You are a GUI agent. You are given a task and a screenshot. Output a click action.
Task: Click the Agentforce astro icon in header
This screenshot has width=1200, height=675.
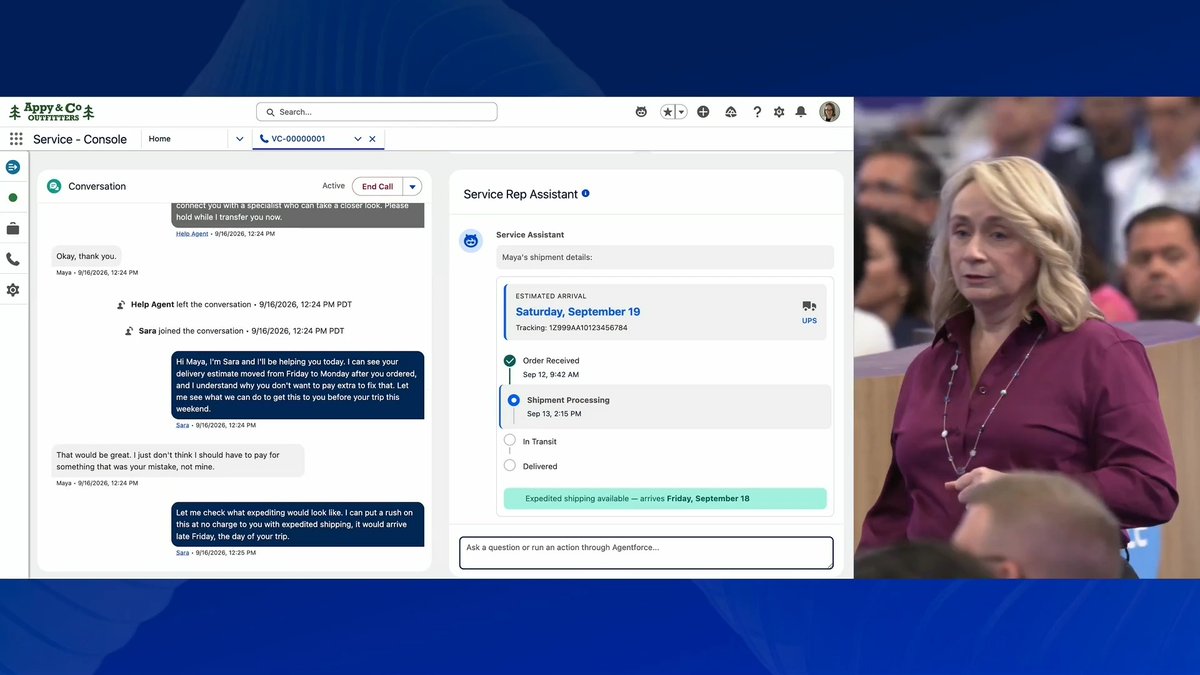641,112
